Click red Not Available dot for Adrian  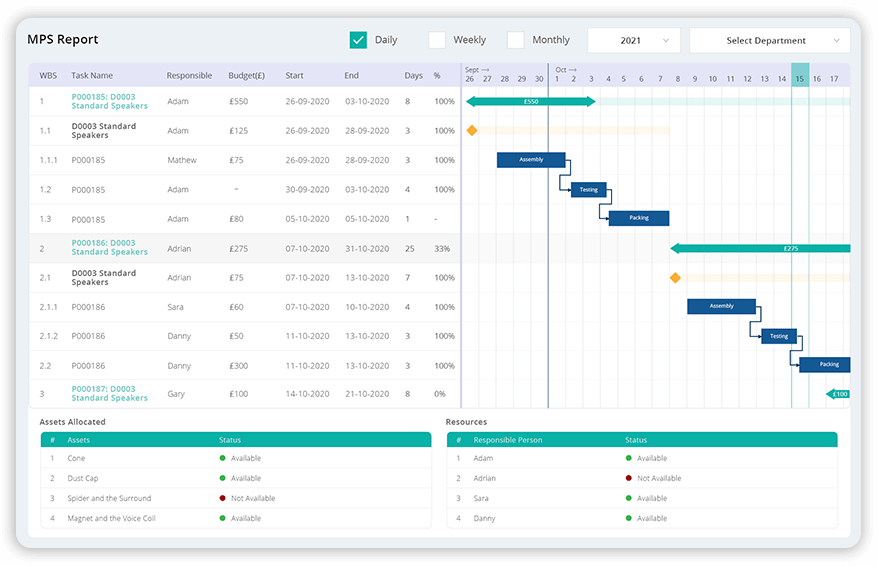pyautogui.click(x=629, y=478)
